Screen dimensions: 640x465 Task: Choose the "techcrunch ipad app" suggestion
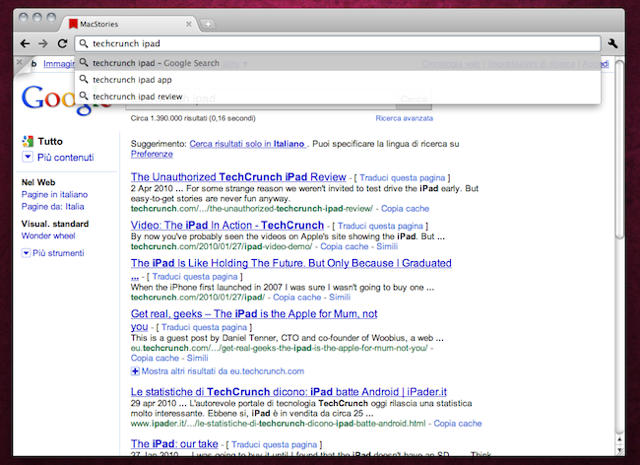click(131, 79)
